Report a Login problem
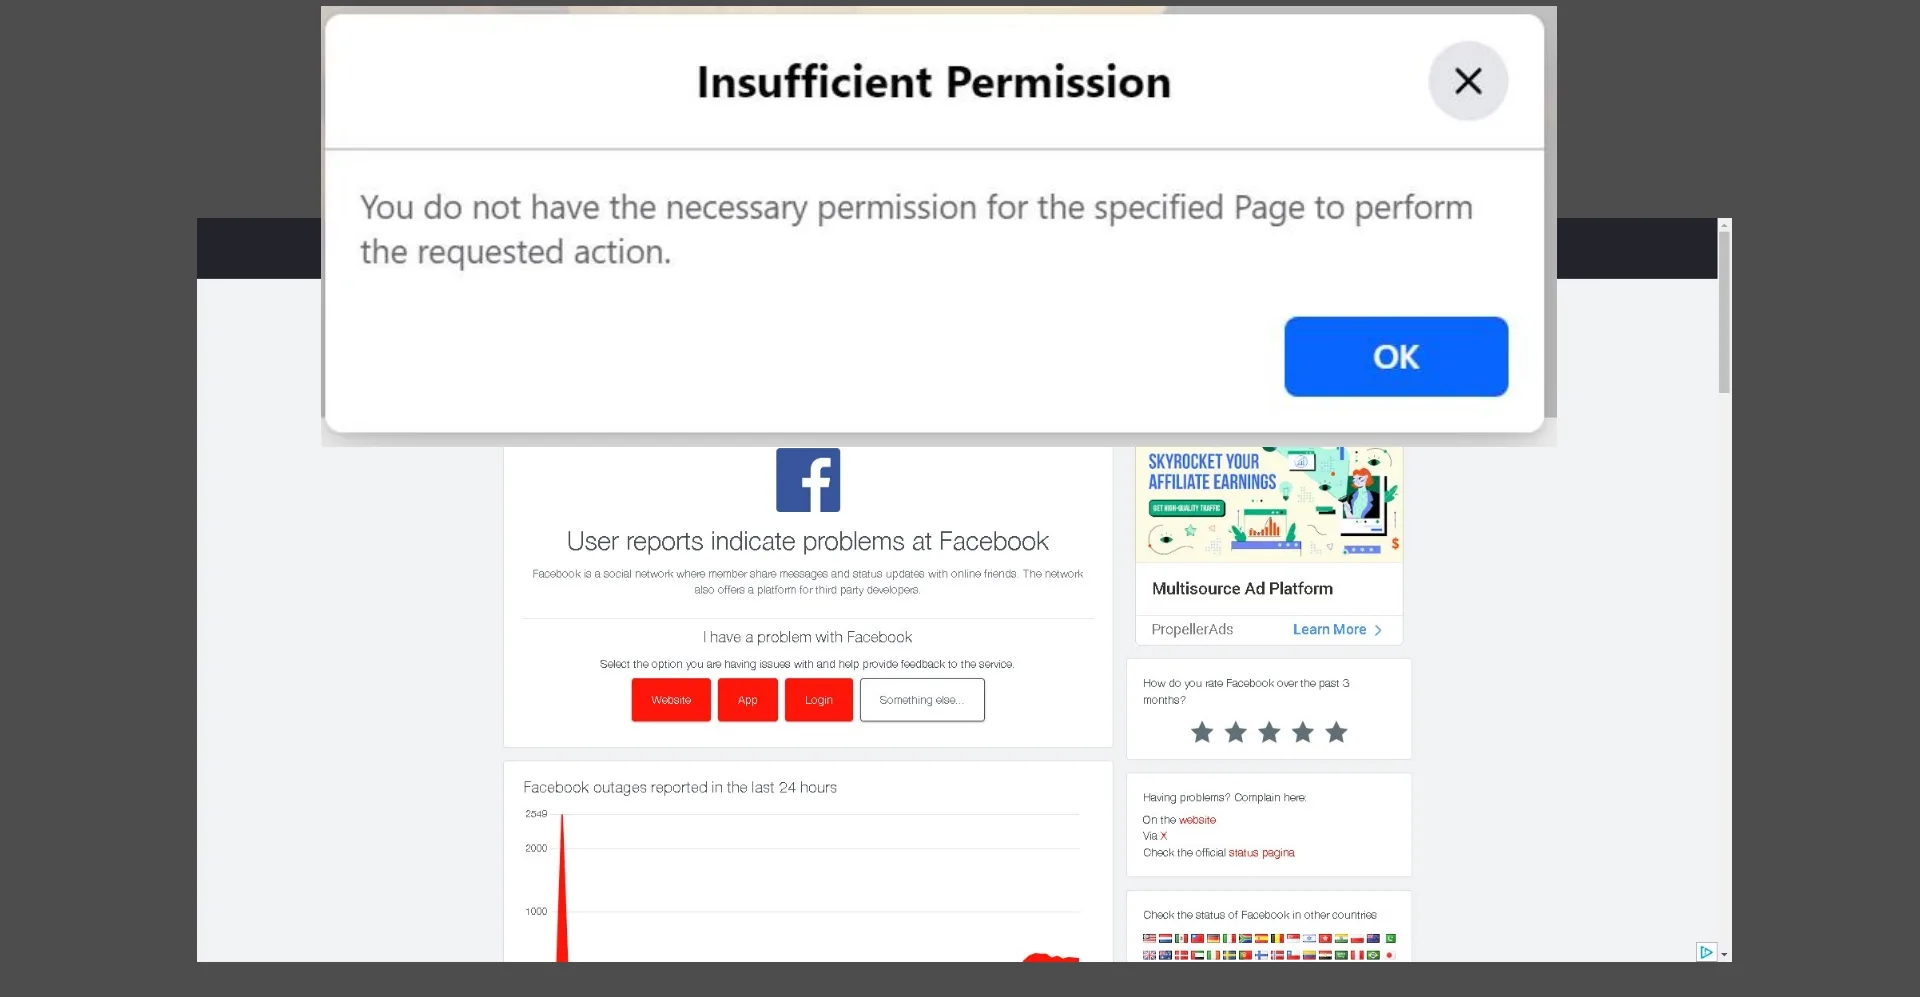Screen dimensions: 1920x997 click(818, 700)
